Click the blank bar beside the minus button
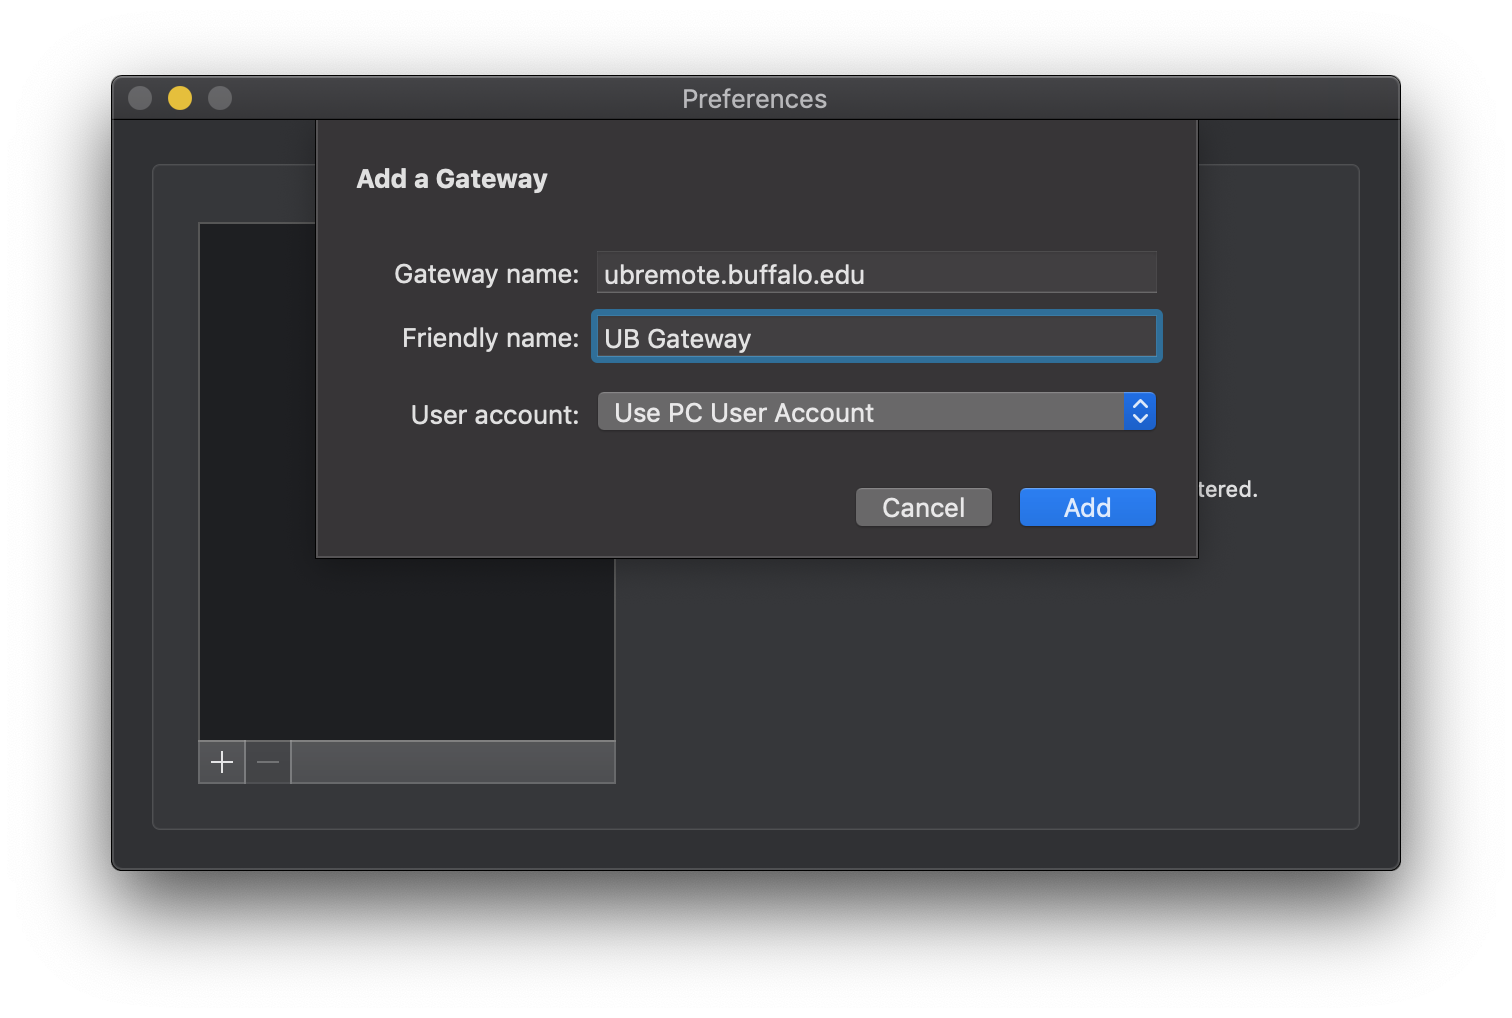Viewport: 1512px width, 1018px height. tap(452, 763)
